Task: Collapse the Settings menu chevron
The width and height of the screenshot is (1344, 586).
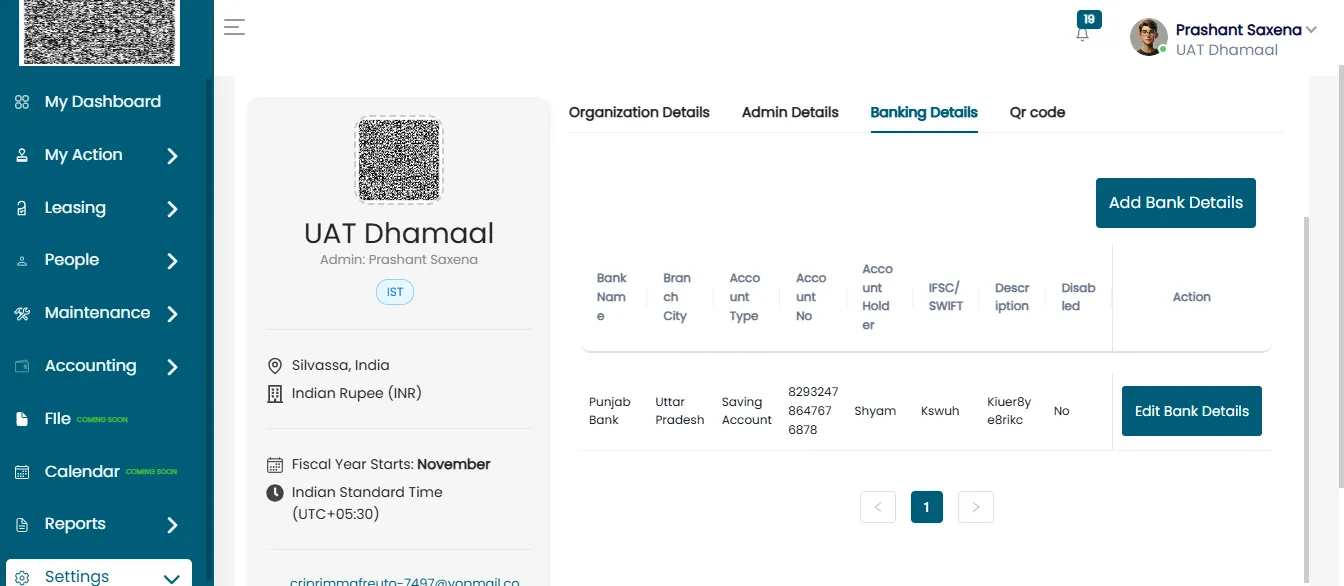Action: [x=171, y=578]
